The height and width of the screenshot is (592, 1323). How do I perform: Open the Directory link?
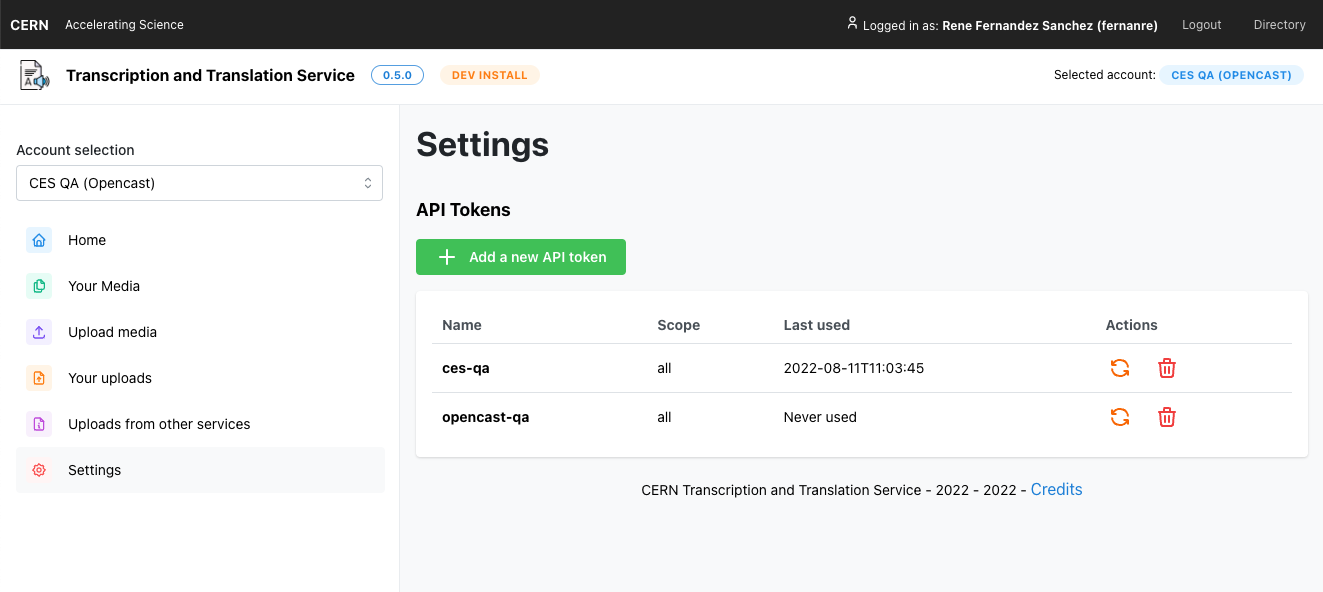click(1279, 25)
